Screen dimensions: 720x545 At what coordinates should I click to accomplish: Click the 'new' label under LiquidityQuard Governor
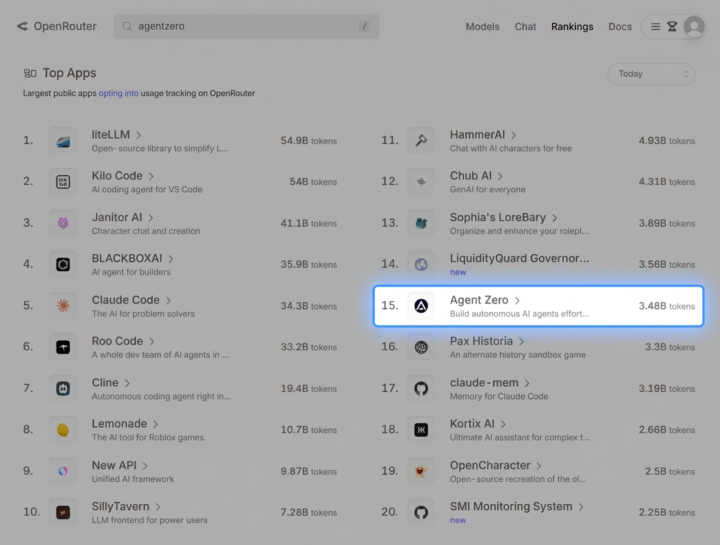[x=458, y=272]
